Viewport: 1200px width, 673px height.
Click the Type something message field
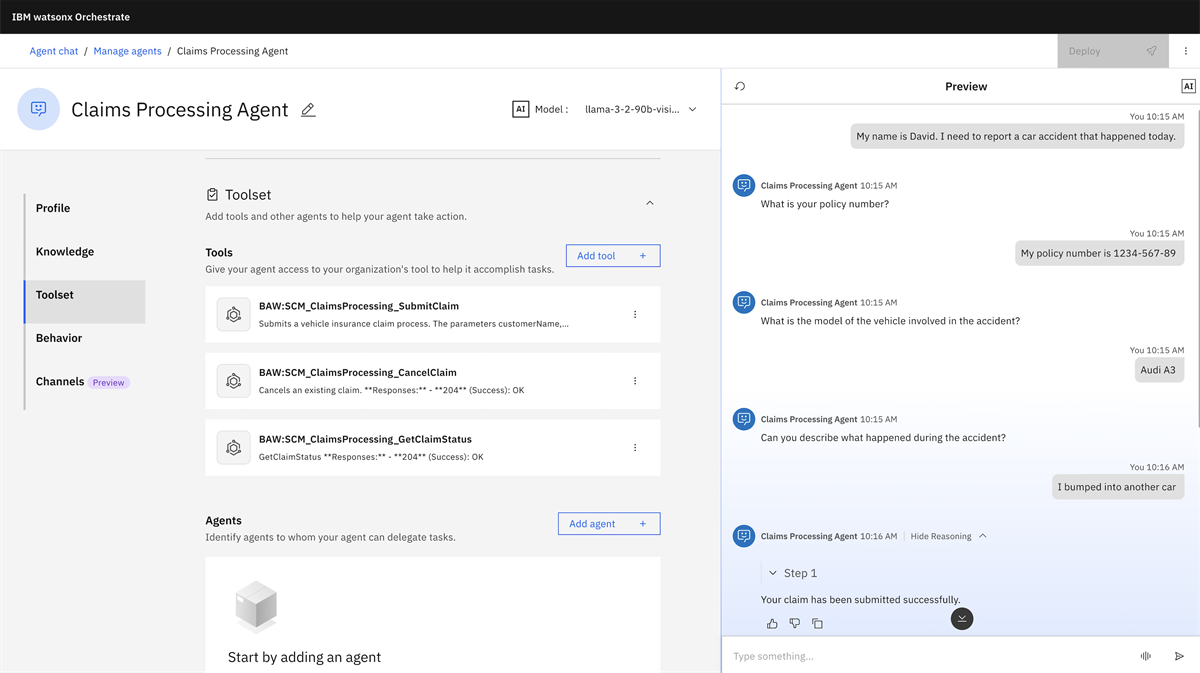point(925,656)
